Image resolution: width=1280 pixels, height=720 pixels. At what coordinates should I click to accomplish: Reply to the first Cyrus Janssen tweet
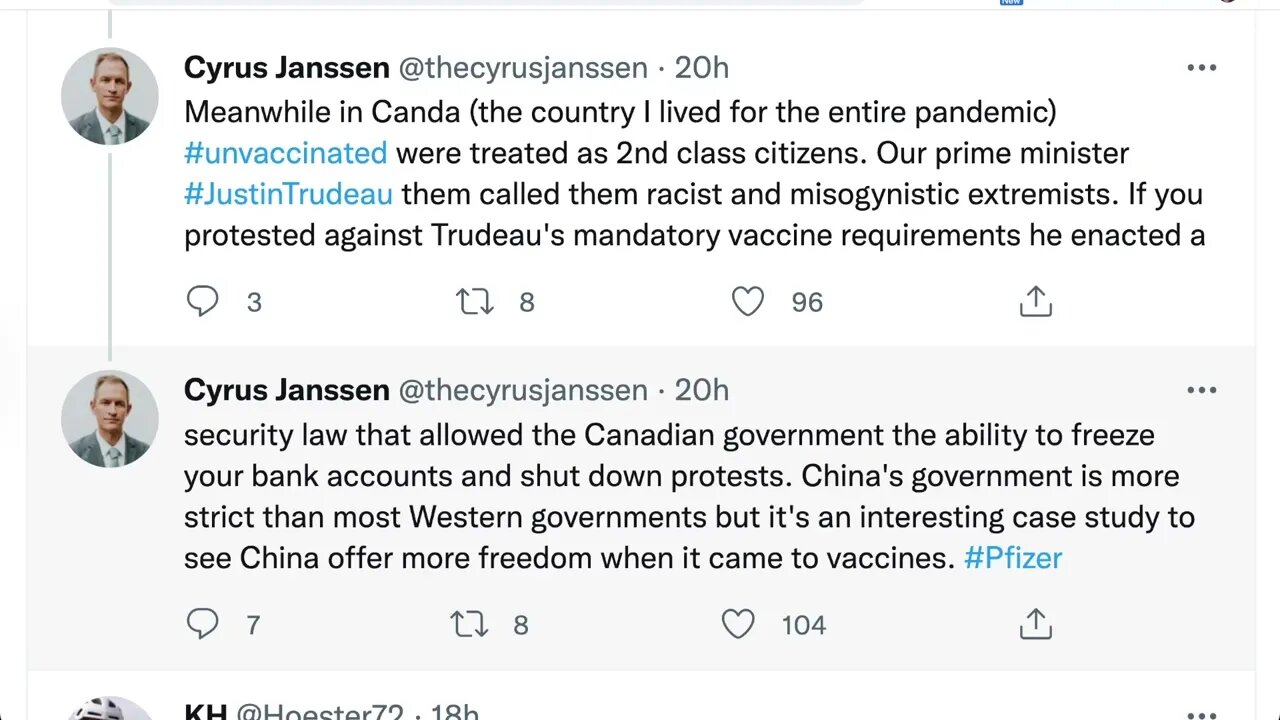203,301
